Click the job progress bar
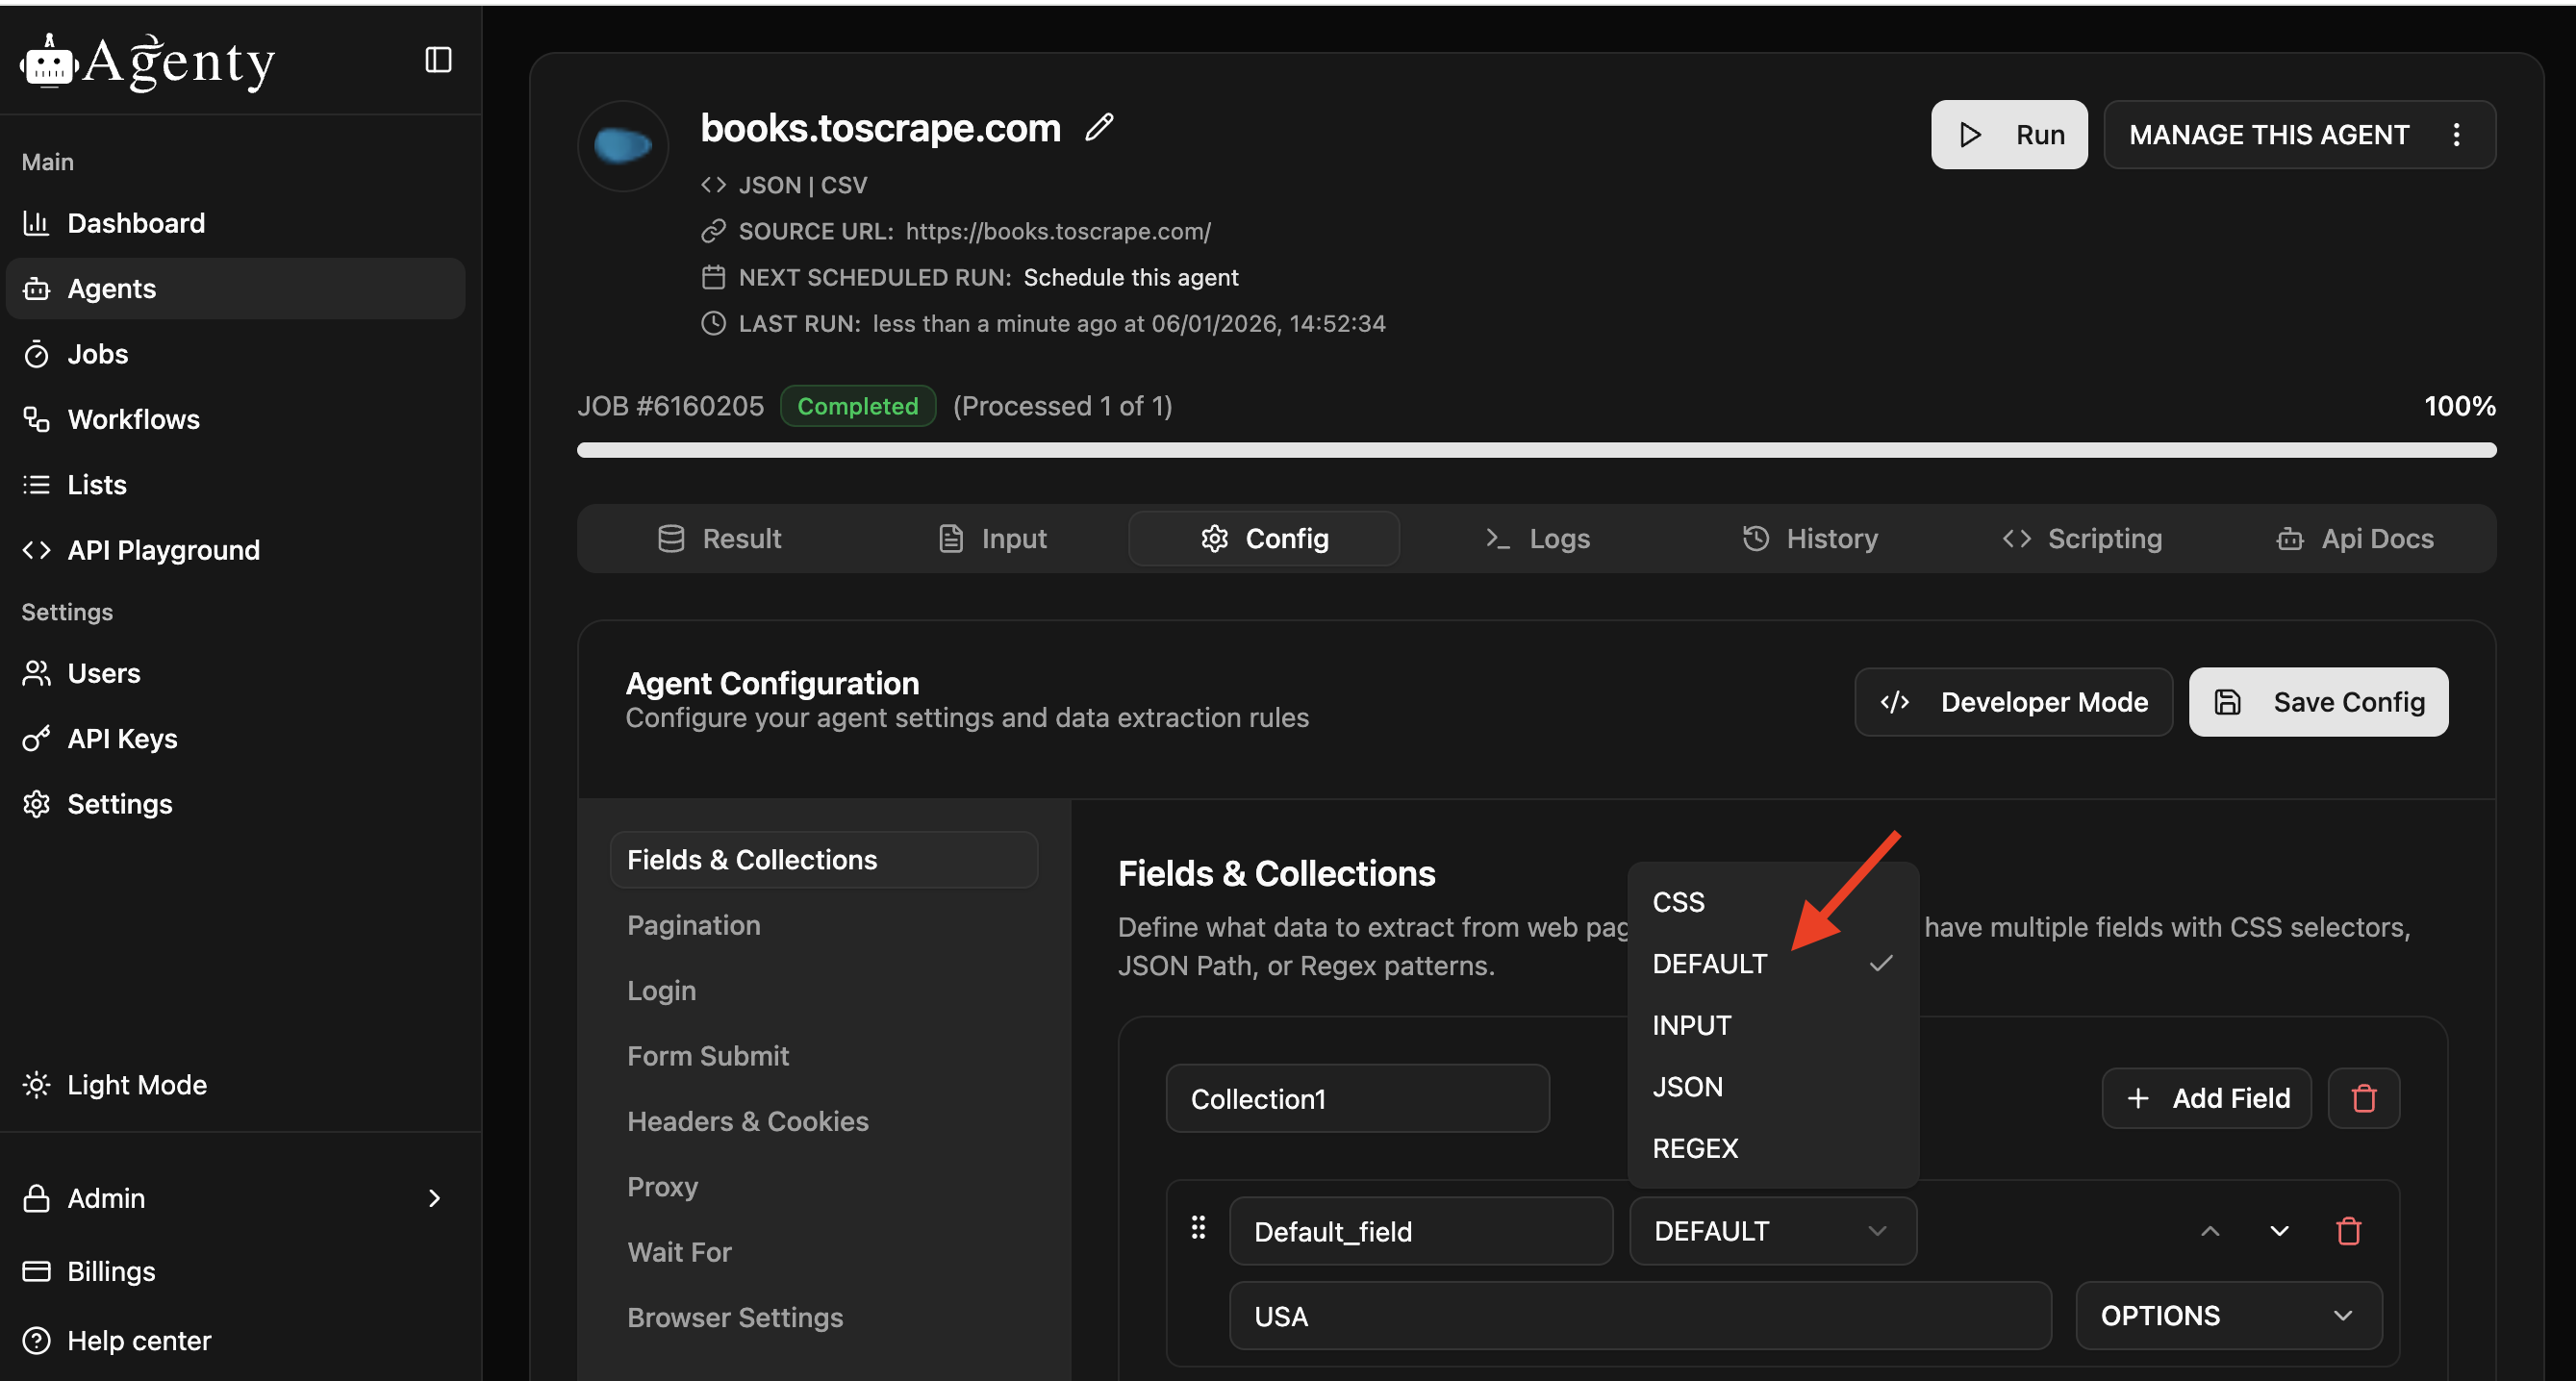The image size is (2576, 1381). tap(1535, 450)
